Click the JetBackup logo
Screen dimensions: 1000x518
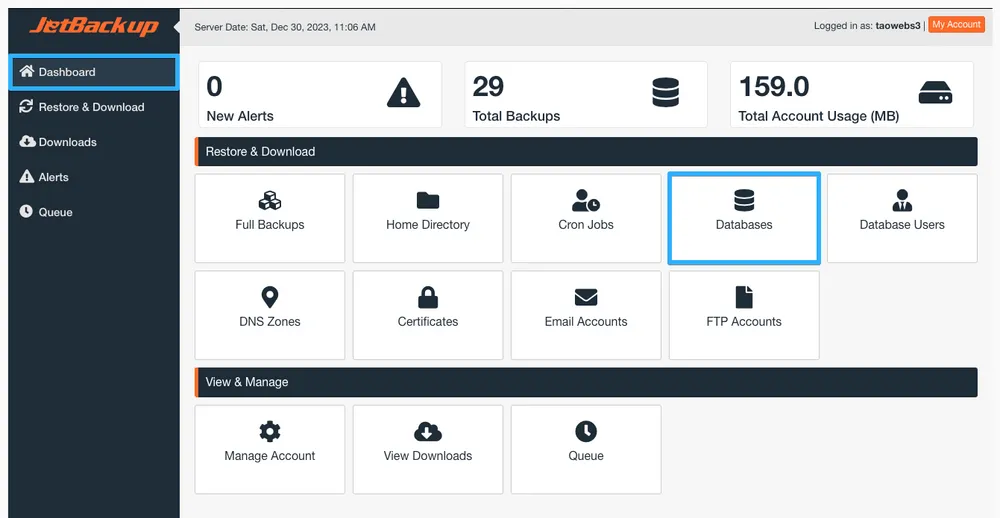[x=94, y=26]
